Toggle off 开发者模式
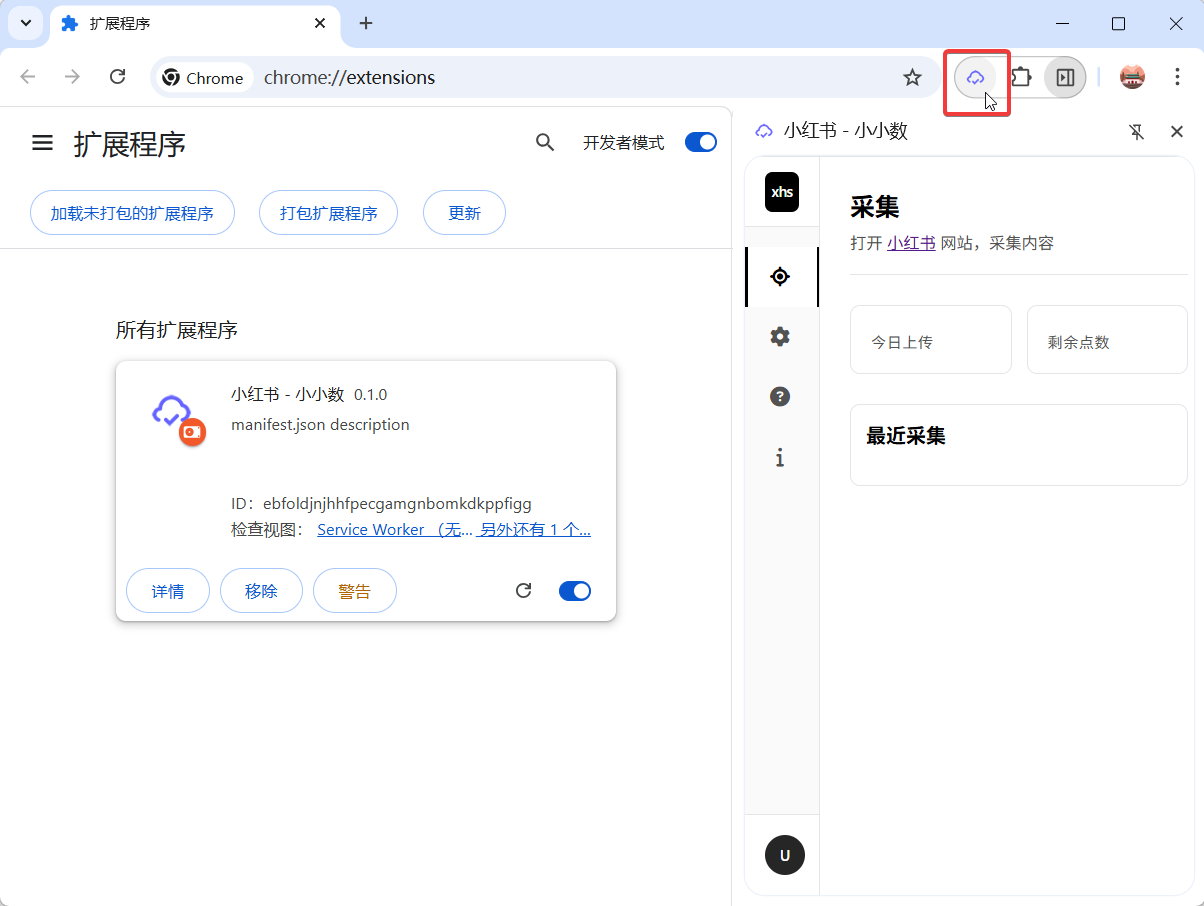This screenshot has height=906, width=1204. click(701, 142)
